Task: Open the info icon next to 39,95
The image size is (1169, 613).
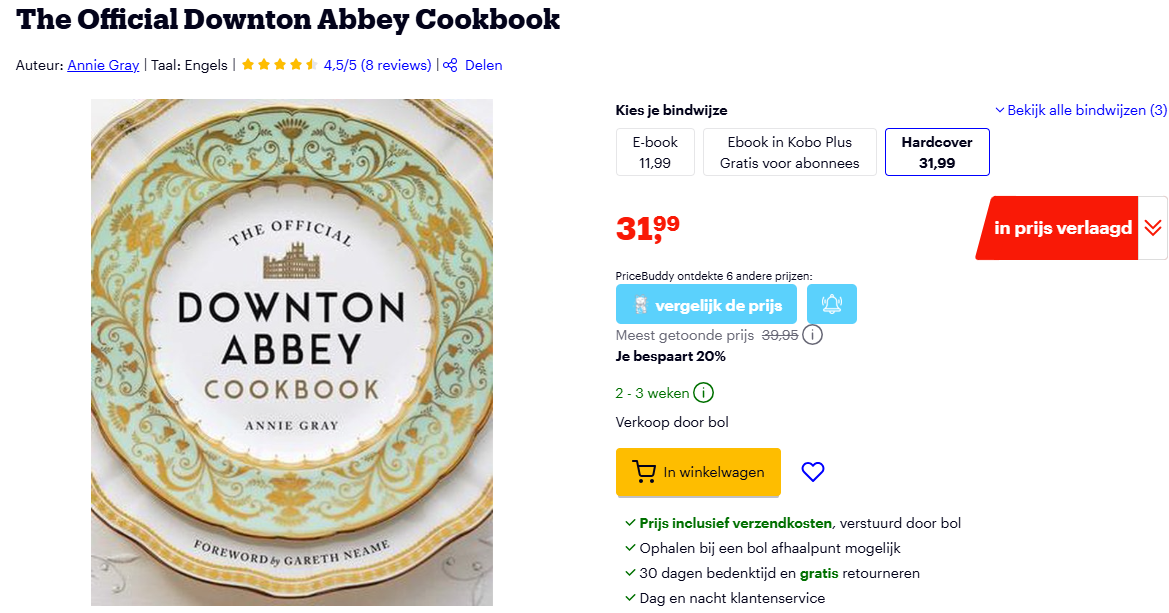Action: click(812, 334)
